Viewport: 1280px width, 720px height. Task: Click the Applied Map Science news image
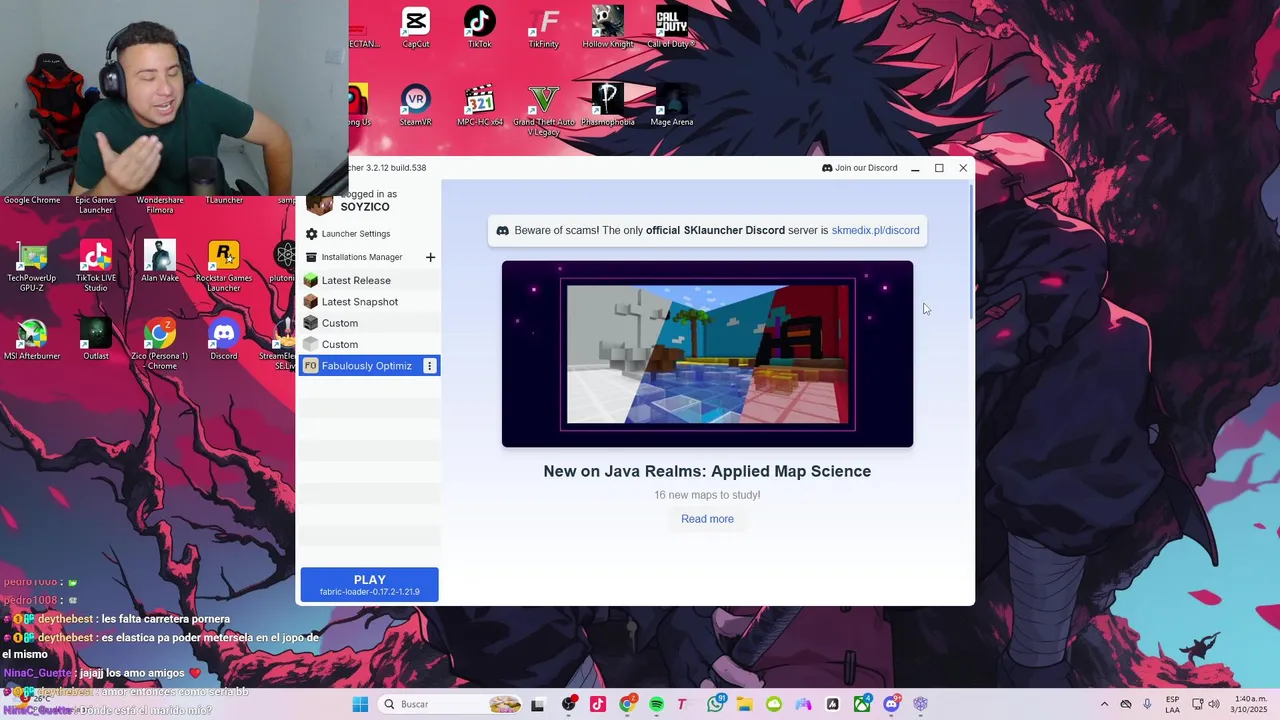coord(707,354)
